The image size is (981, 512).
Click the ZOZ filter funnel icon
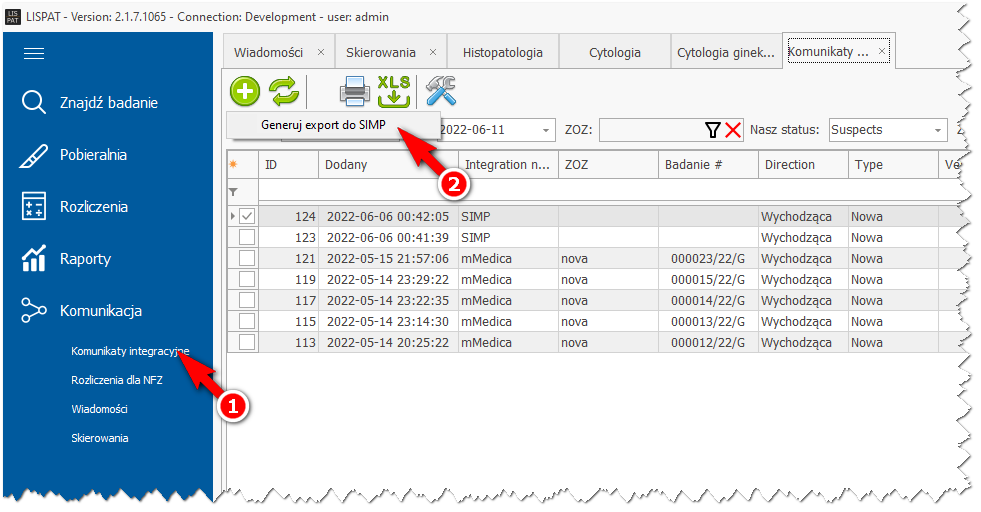[x=712, y=130]
